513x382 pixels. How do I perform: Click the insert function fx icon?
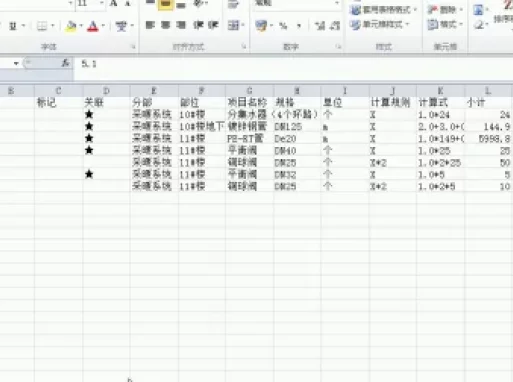pyautogui.click(x=66, y=63)
